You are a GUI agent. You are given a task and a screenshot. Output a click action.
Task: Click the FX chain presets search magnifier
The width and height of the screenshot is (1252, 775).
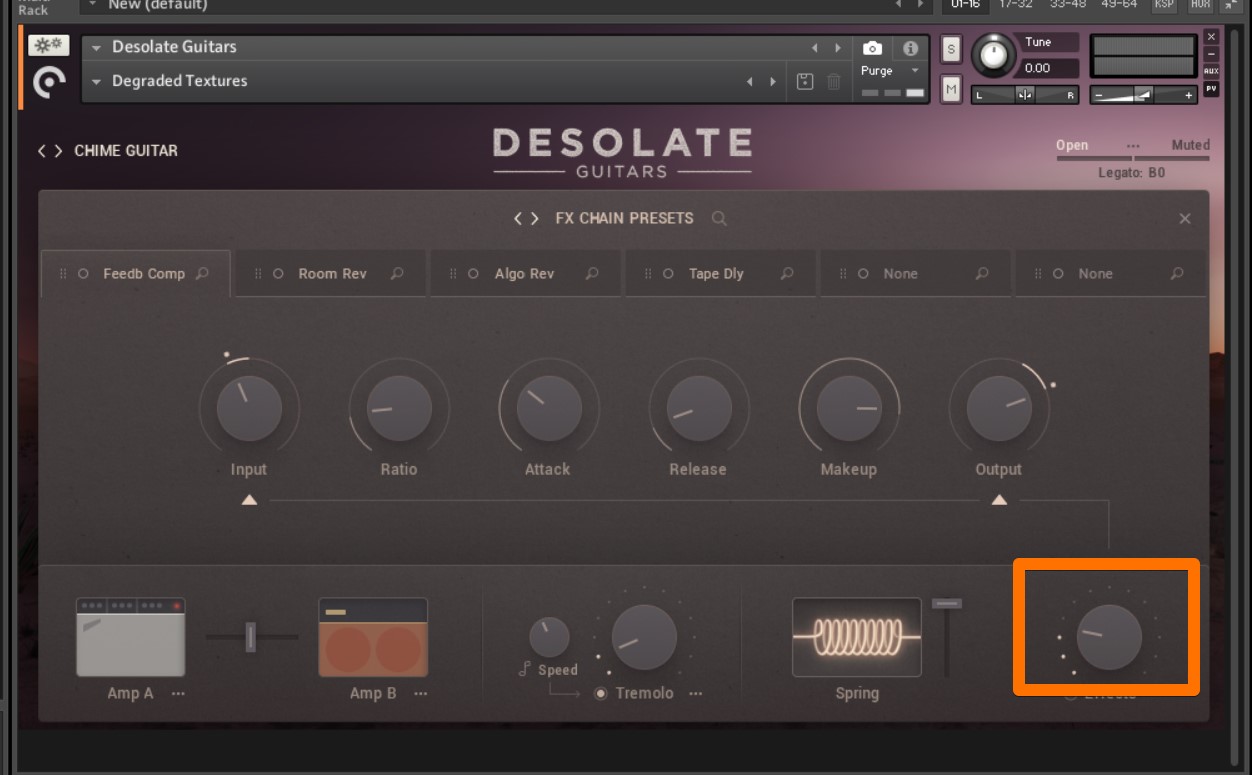(719, 218)
